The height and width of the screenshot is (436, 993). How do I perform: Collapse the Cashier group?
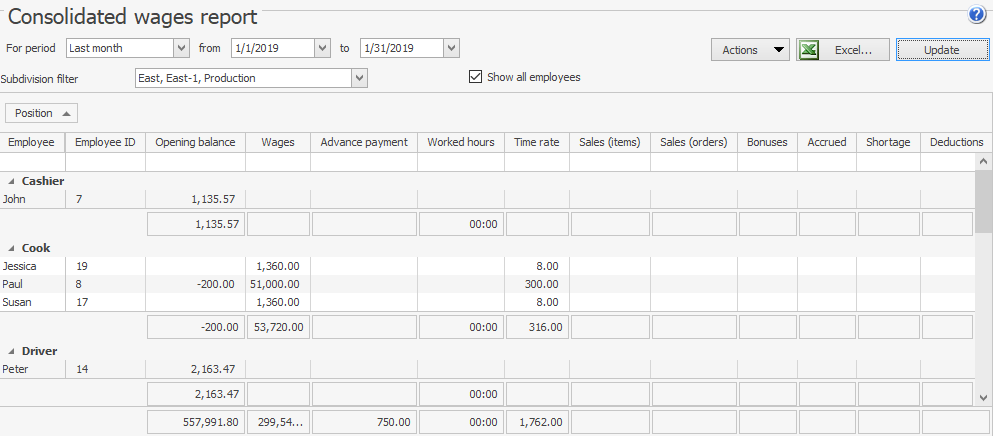click(x=12, y=181)
